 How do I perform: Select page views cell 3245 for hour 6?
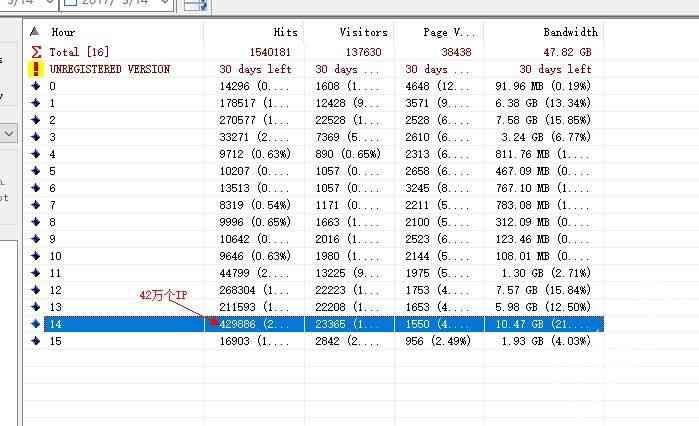pyautogui.click(x=438, y=188)
